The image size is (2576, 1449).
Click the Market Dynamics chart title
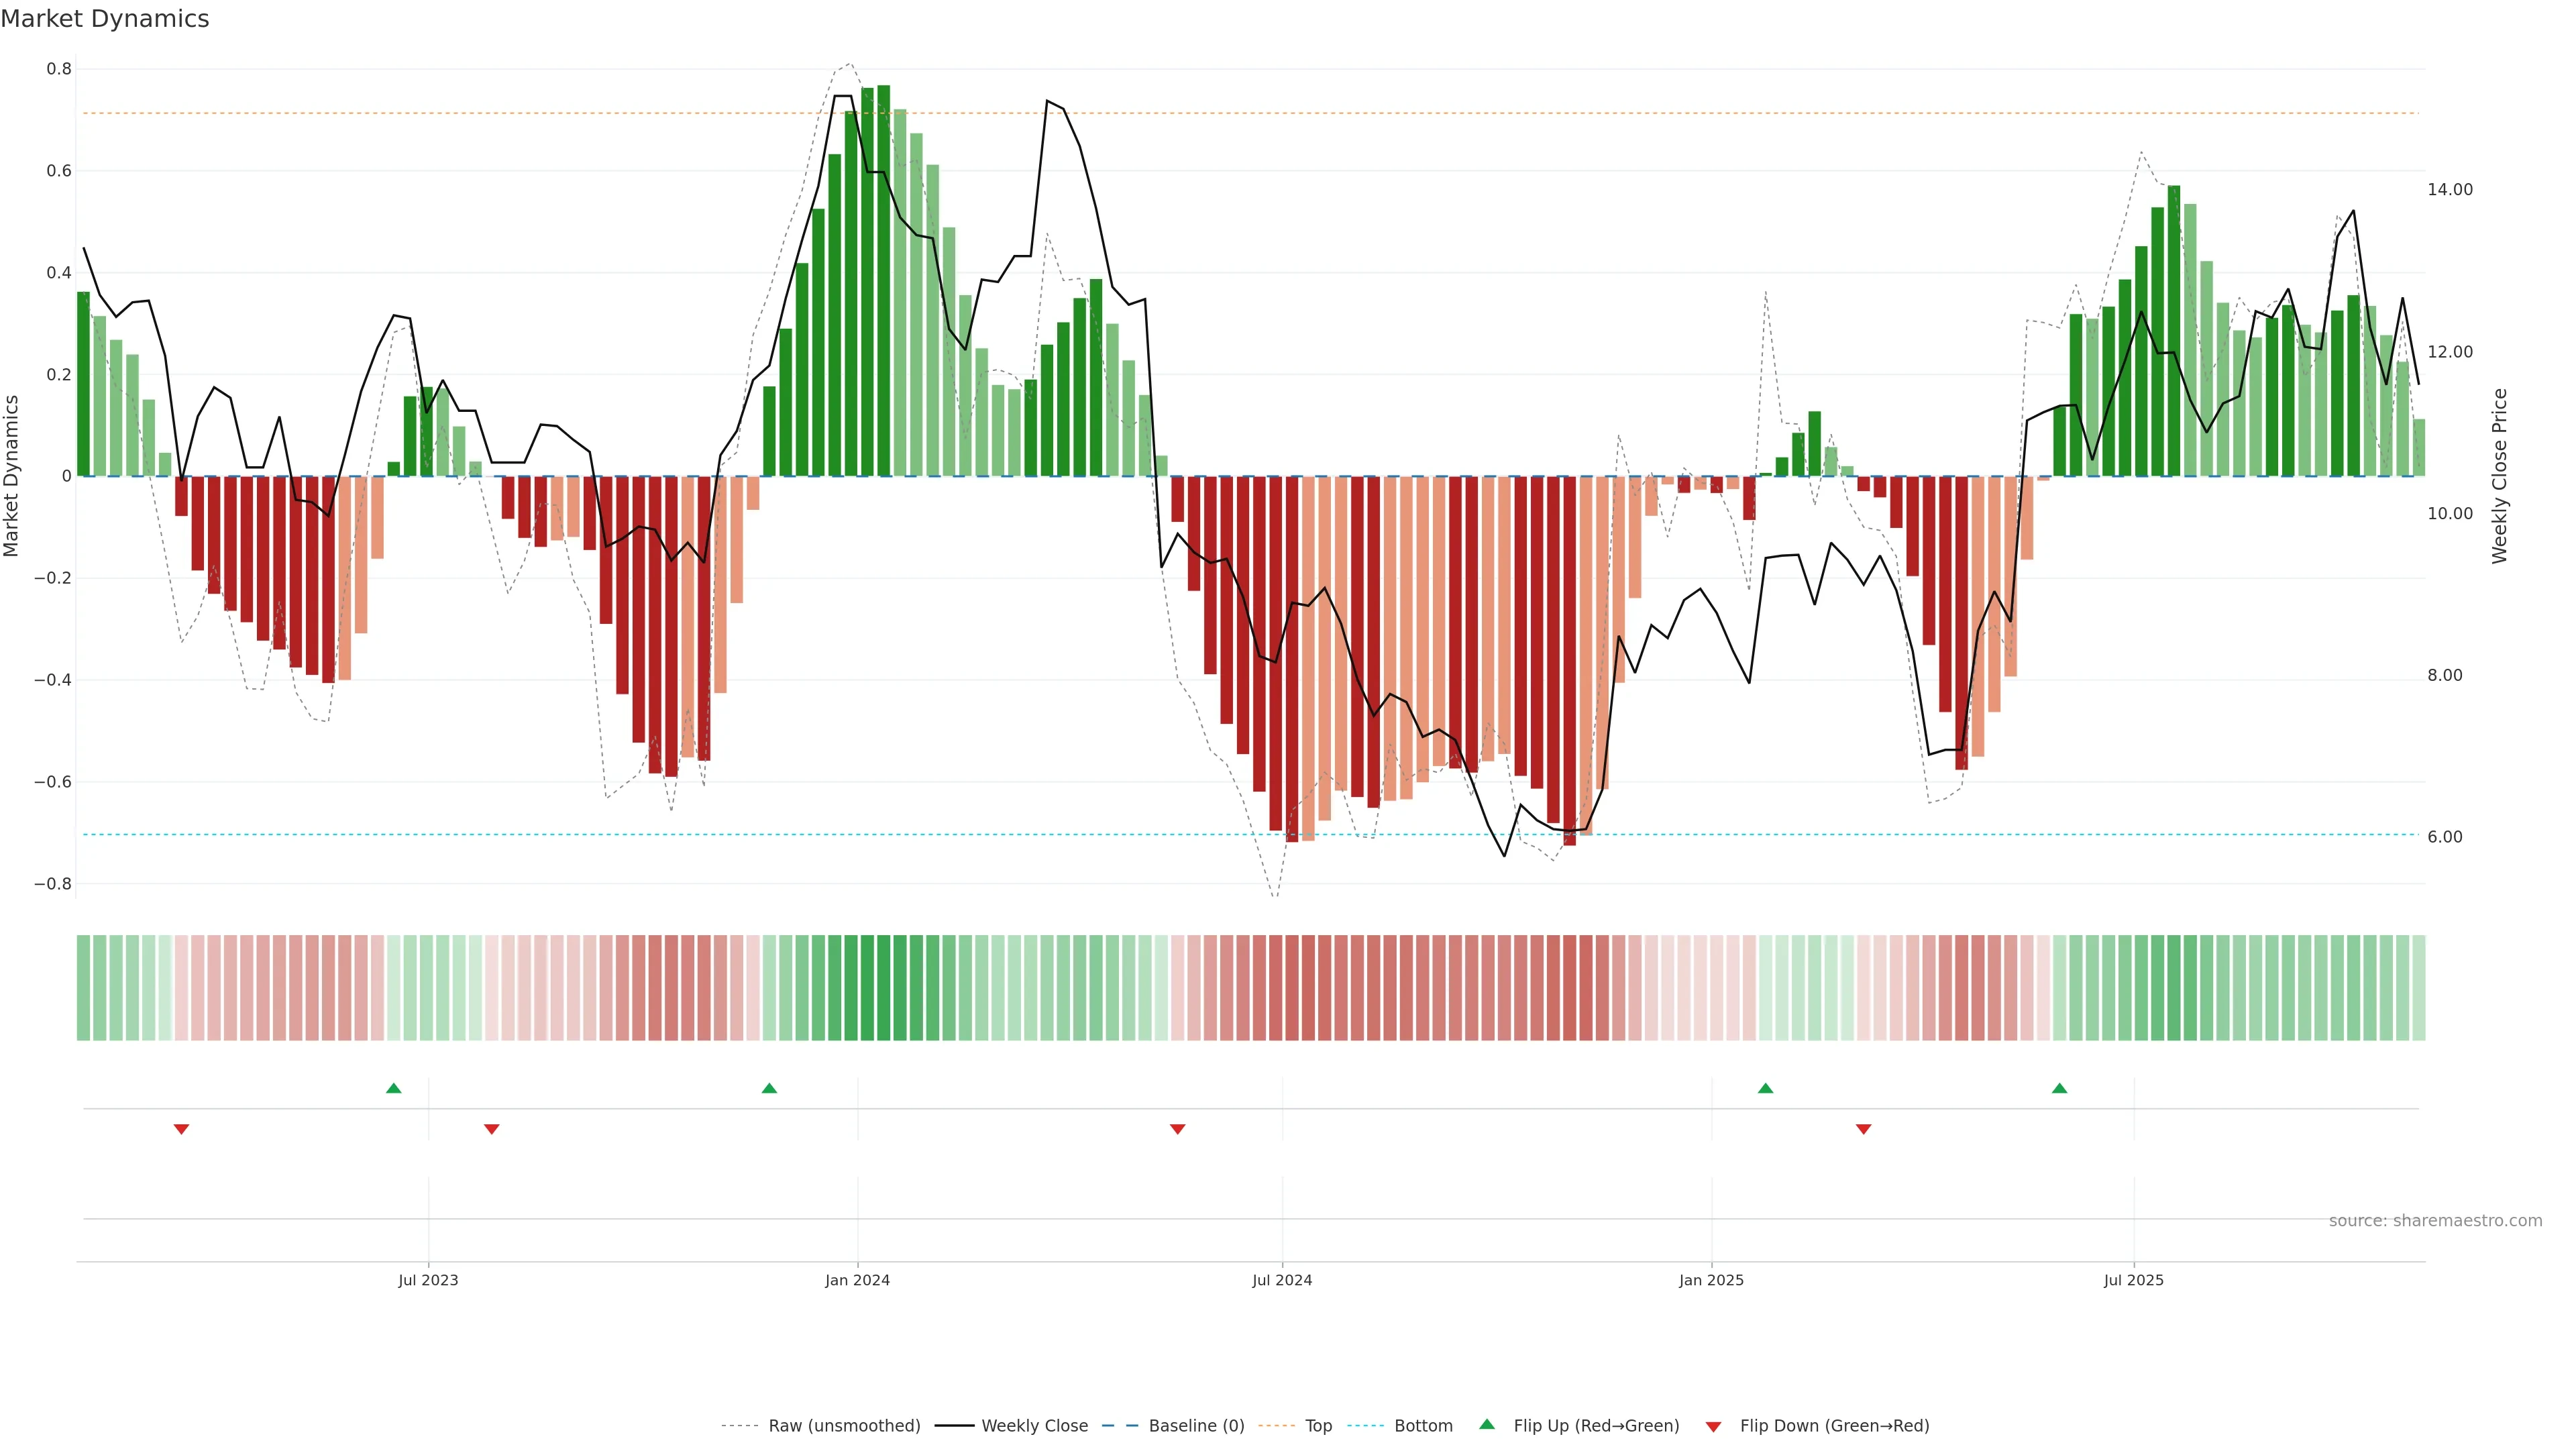click(105, 19)
